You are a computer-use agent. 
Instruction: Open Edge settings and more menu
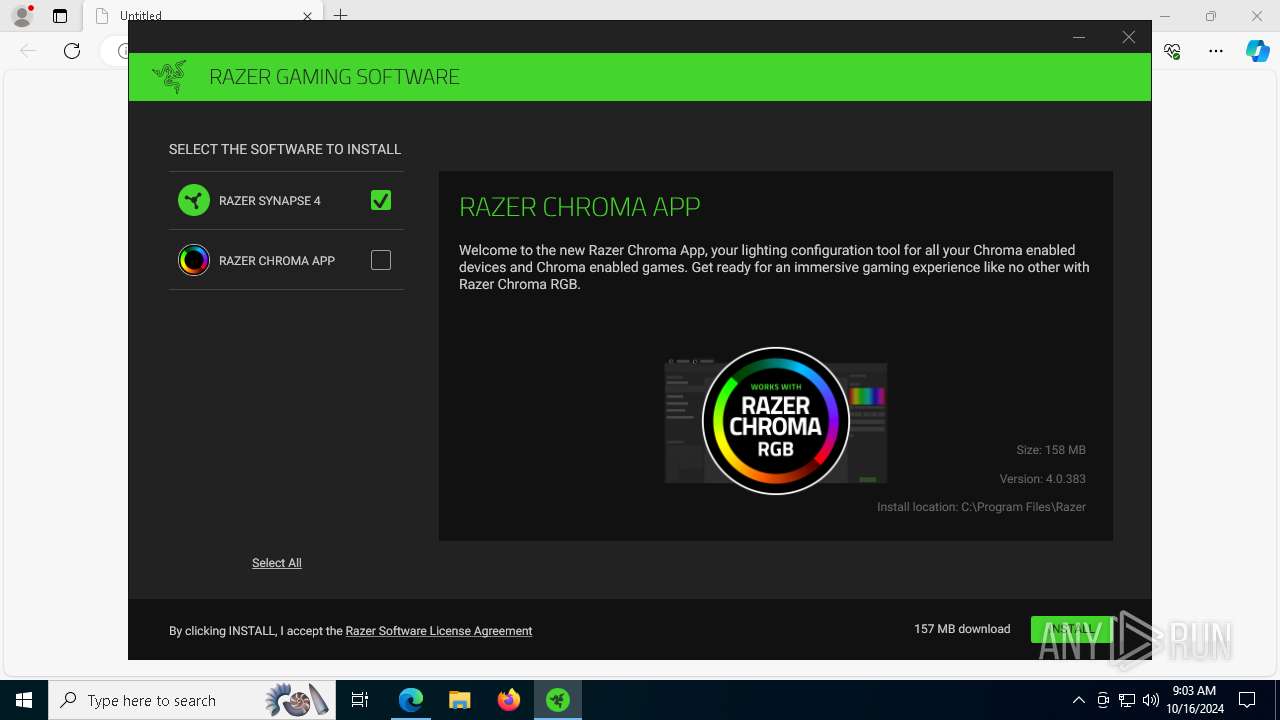(1216, 51)
